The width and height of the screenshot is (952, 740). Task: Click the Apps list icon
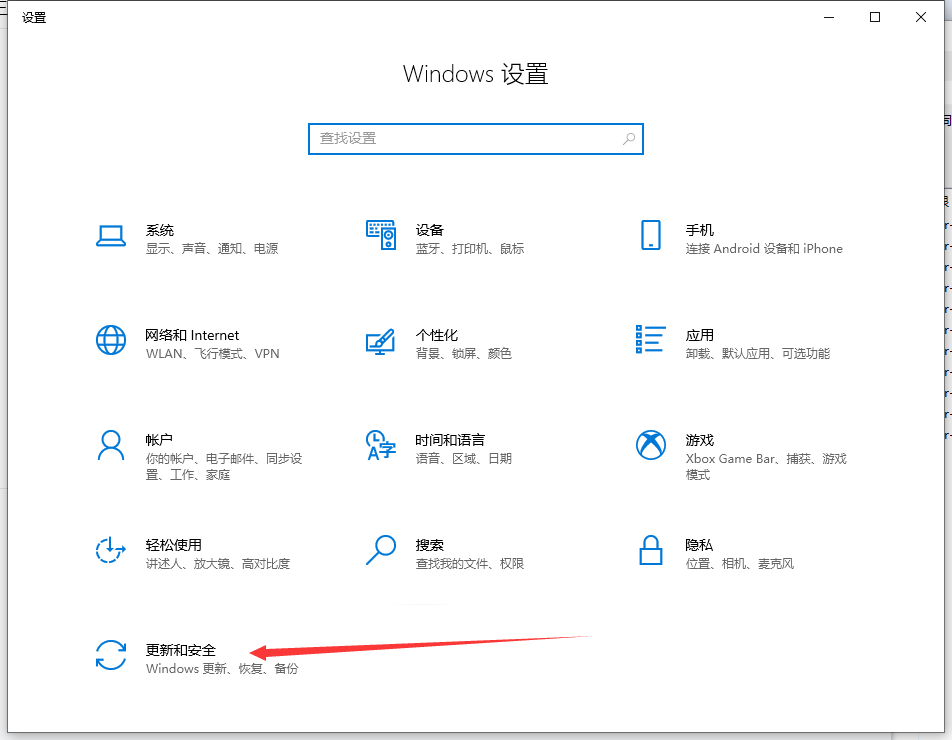(x=651, y=339)
